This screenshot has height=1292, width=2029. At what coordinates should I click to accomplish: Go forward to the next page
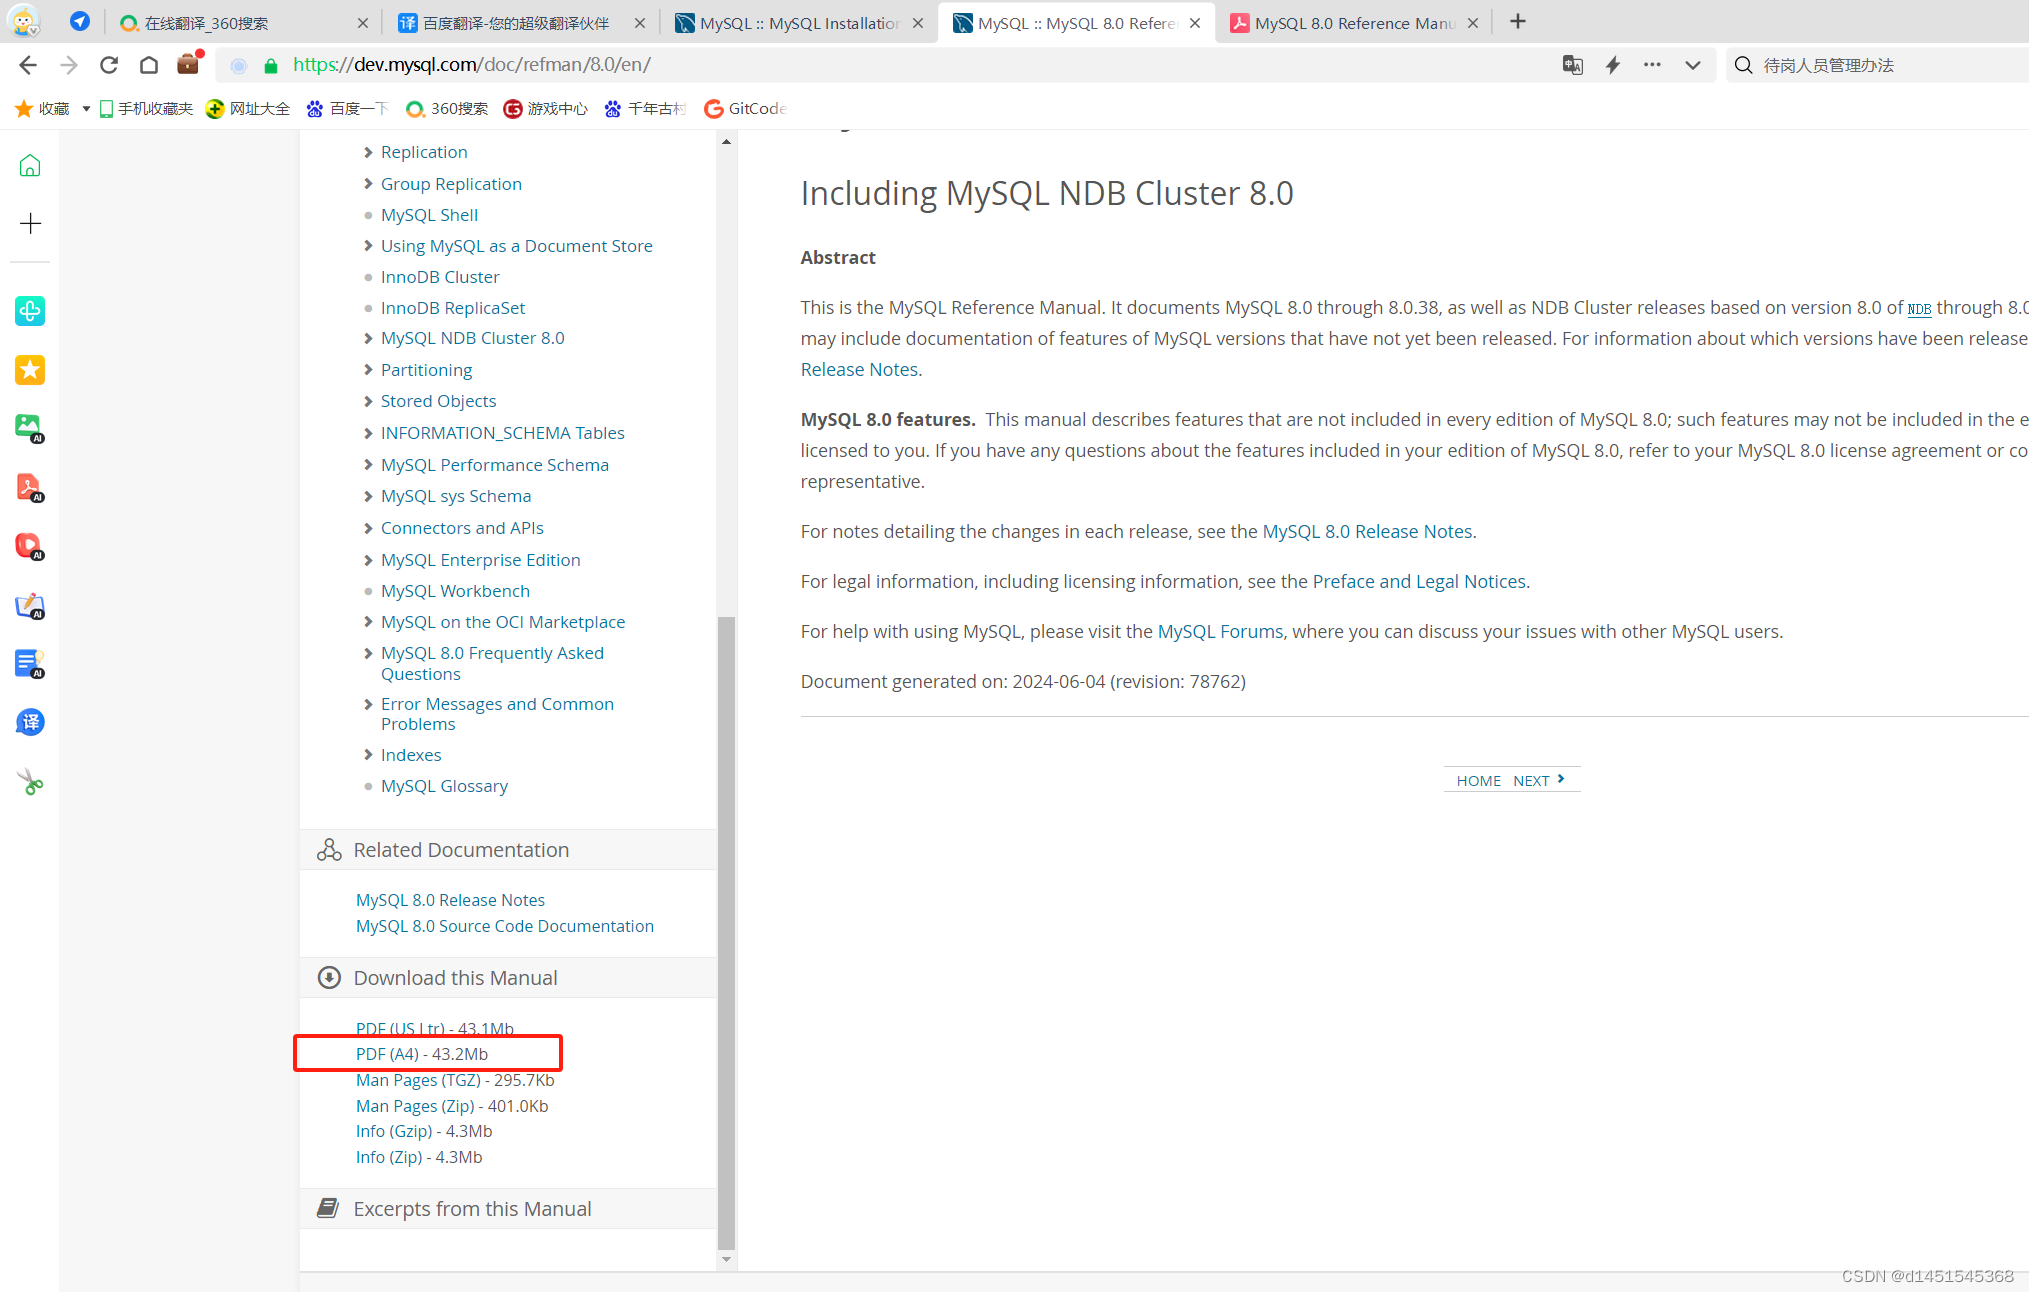[68, 65]
